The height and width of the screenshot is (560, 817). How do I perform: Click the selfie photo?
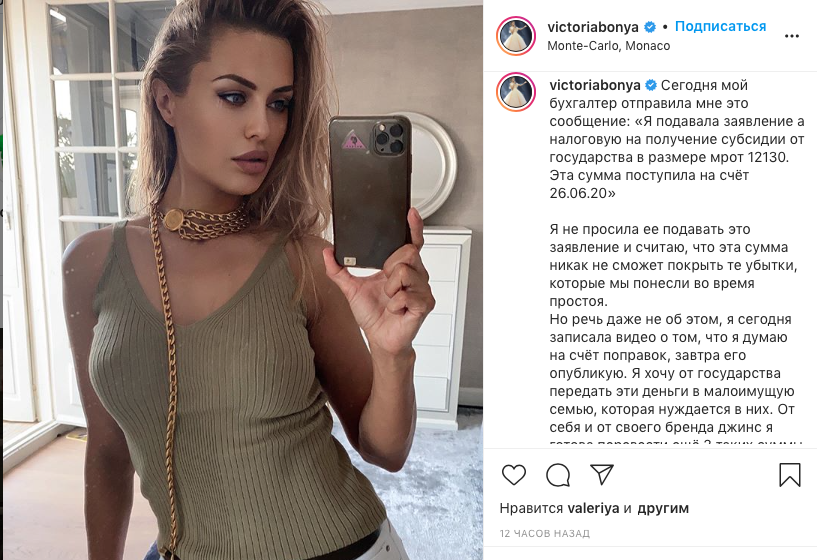coord(243,280)
